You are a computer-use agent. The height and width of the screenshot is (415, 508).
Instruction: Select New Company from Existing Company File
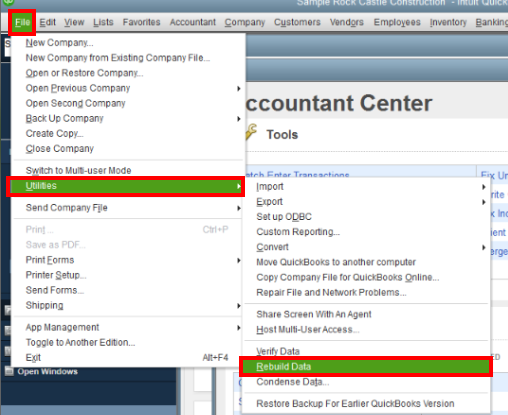[x=127, y=58]
